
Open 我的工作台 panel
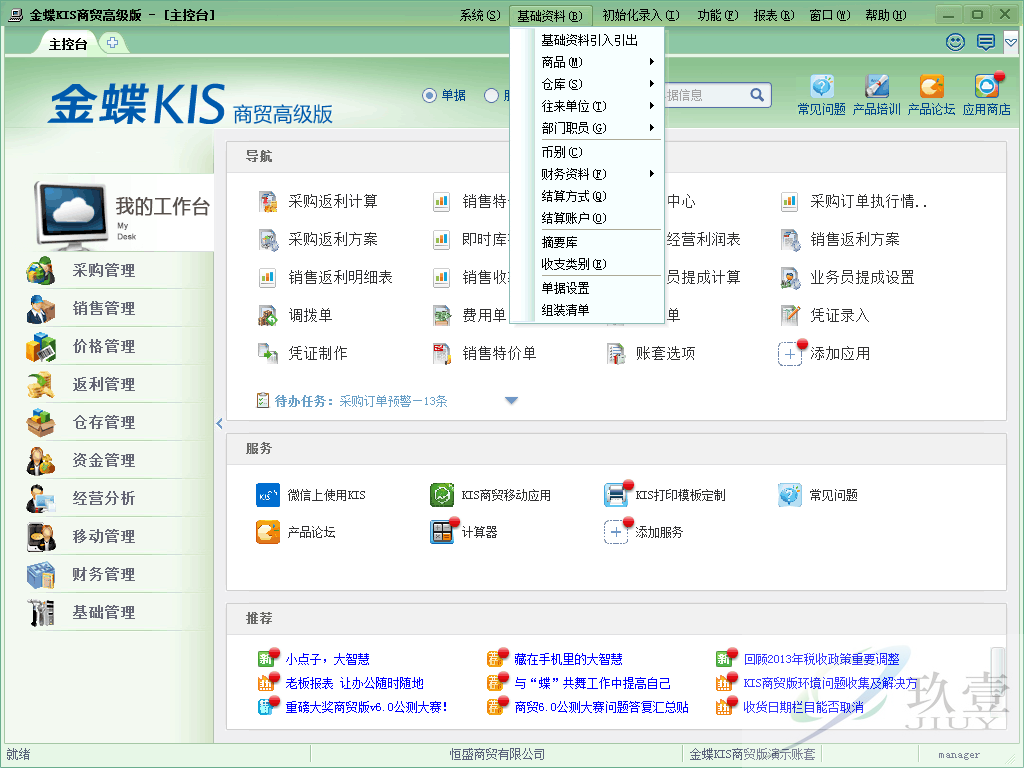(x=123, y=214)
